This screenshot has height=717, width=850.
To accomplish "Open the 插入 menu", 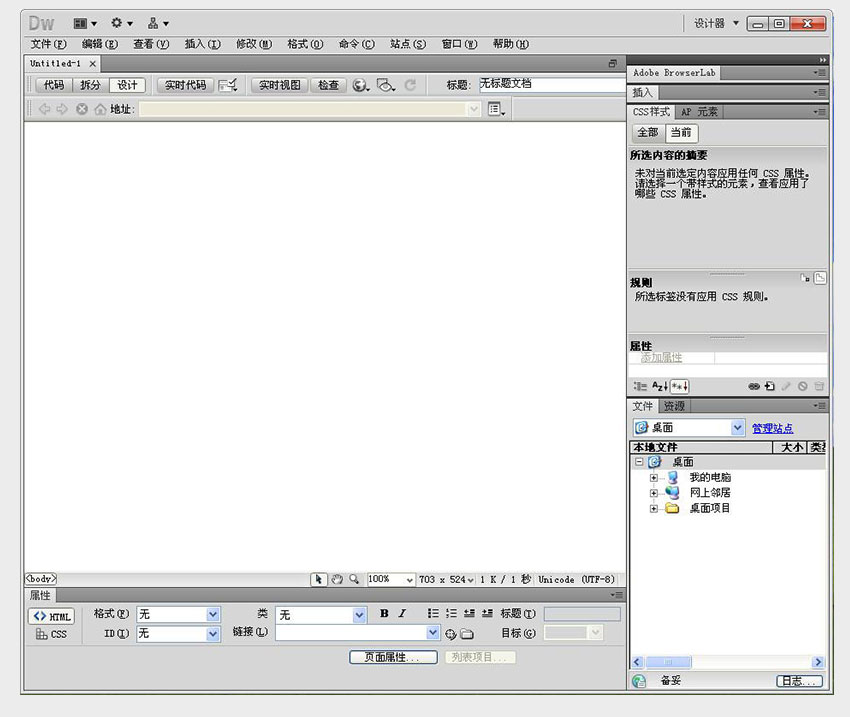I will (202, 44).
